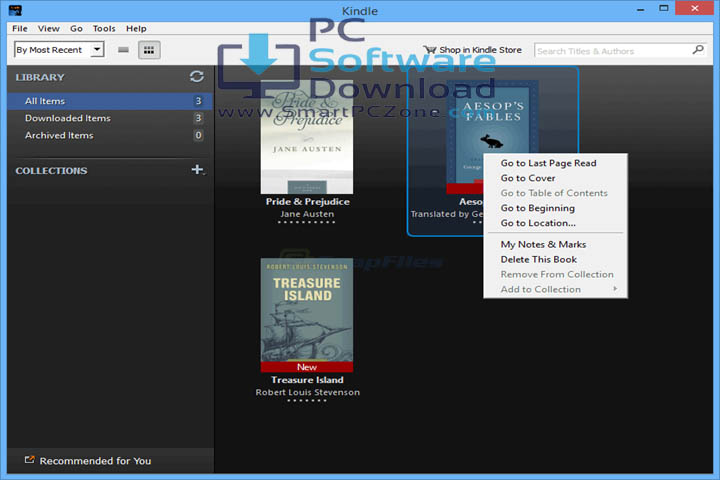Open the By Most Recent sort dropdown

59,50
